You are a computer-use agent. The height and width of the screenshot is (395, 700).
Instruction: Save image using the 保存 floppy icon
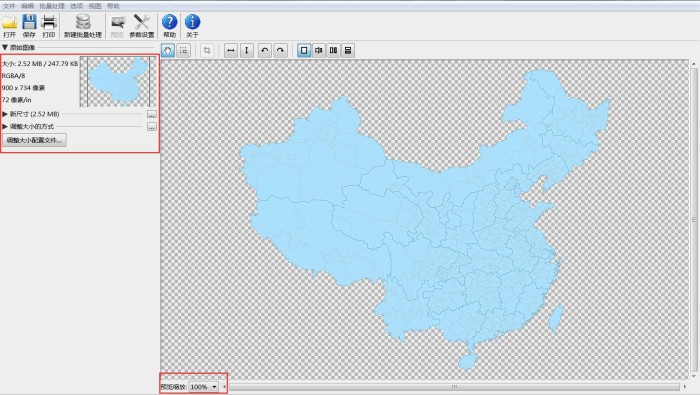point(29,25)
